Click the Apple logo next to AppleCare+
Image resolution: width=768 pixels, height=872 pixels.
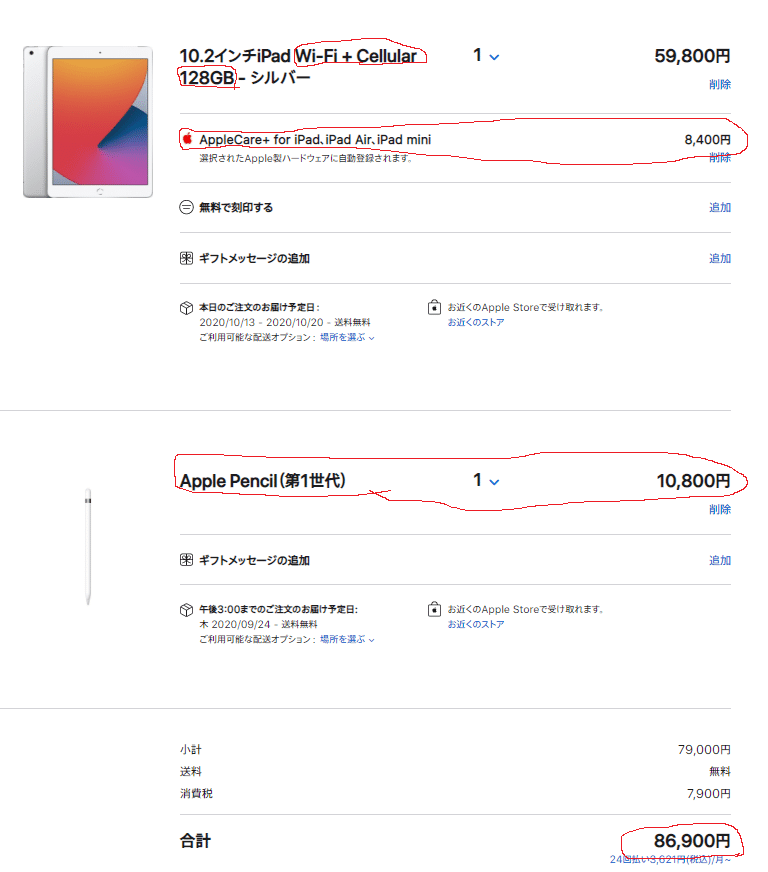pyautogui.click(x=187, y=140)
